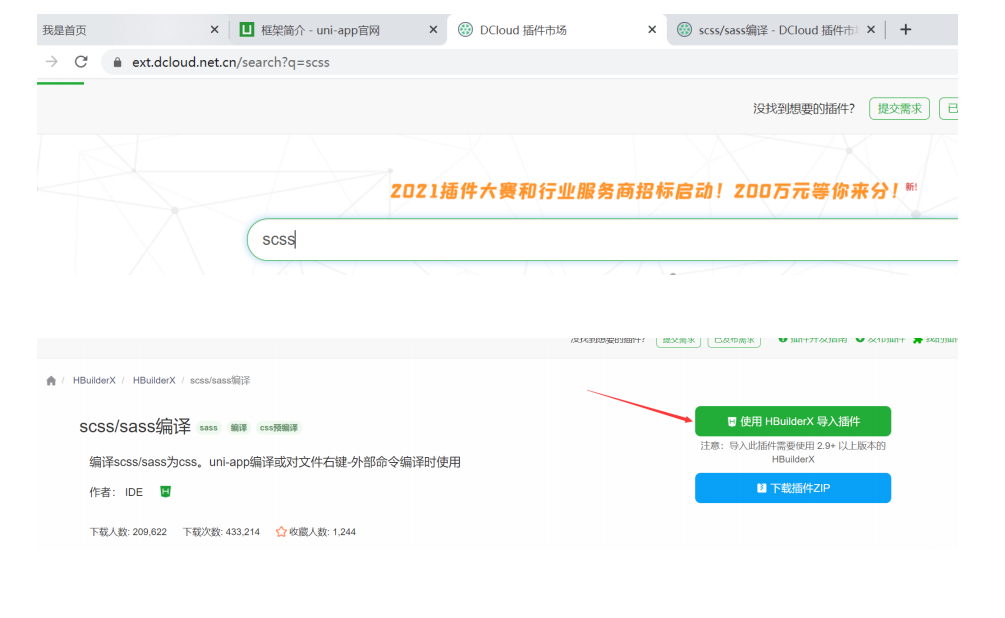Viewport: 1005px width, 618px height.
Task: Click the upper 提交需求 button
Action: [899, 108]
